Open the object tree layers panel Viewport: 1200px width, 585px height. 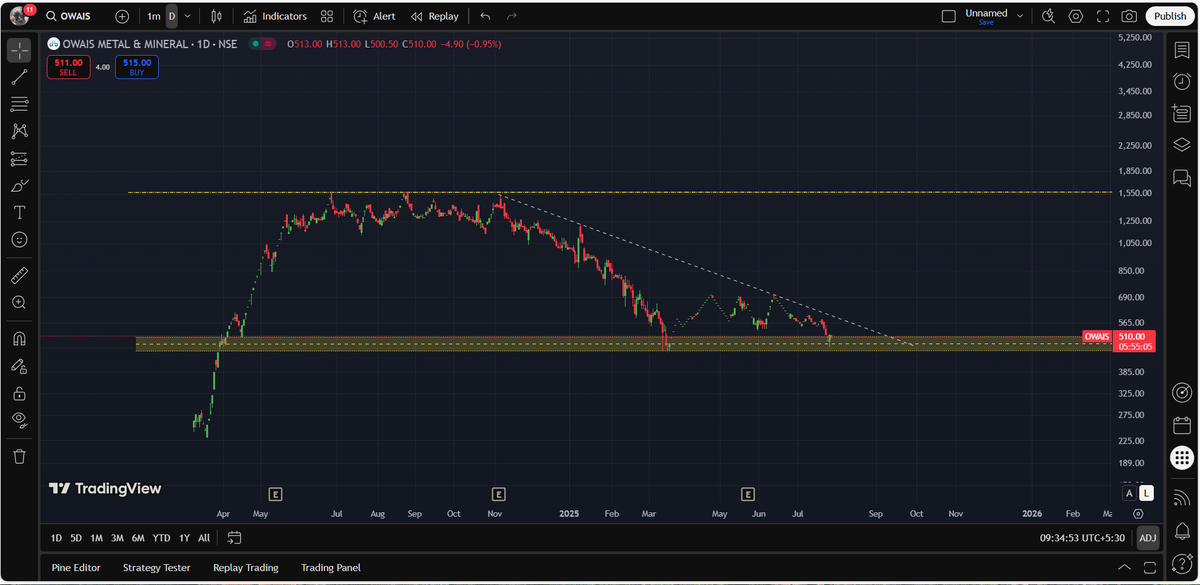tap(1181, 144)
